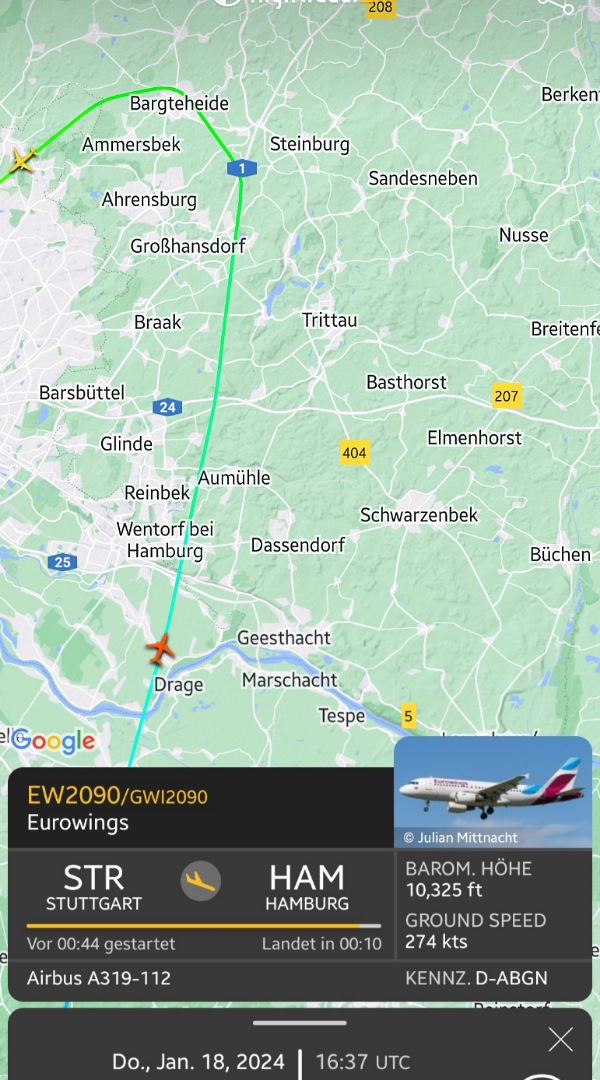The height and width of the screenshot is (1080, 600).
Task: Select HAM Hamburg arrival airport
Action: point(307,887)
